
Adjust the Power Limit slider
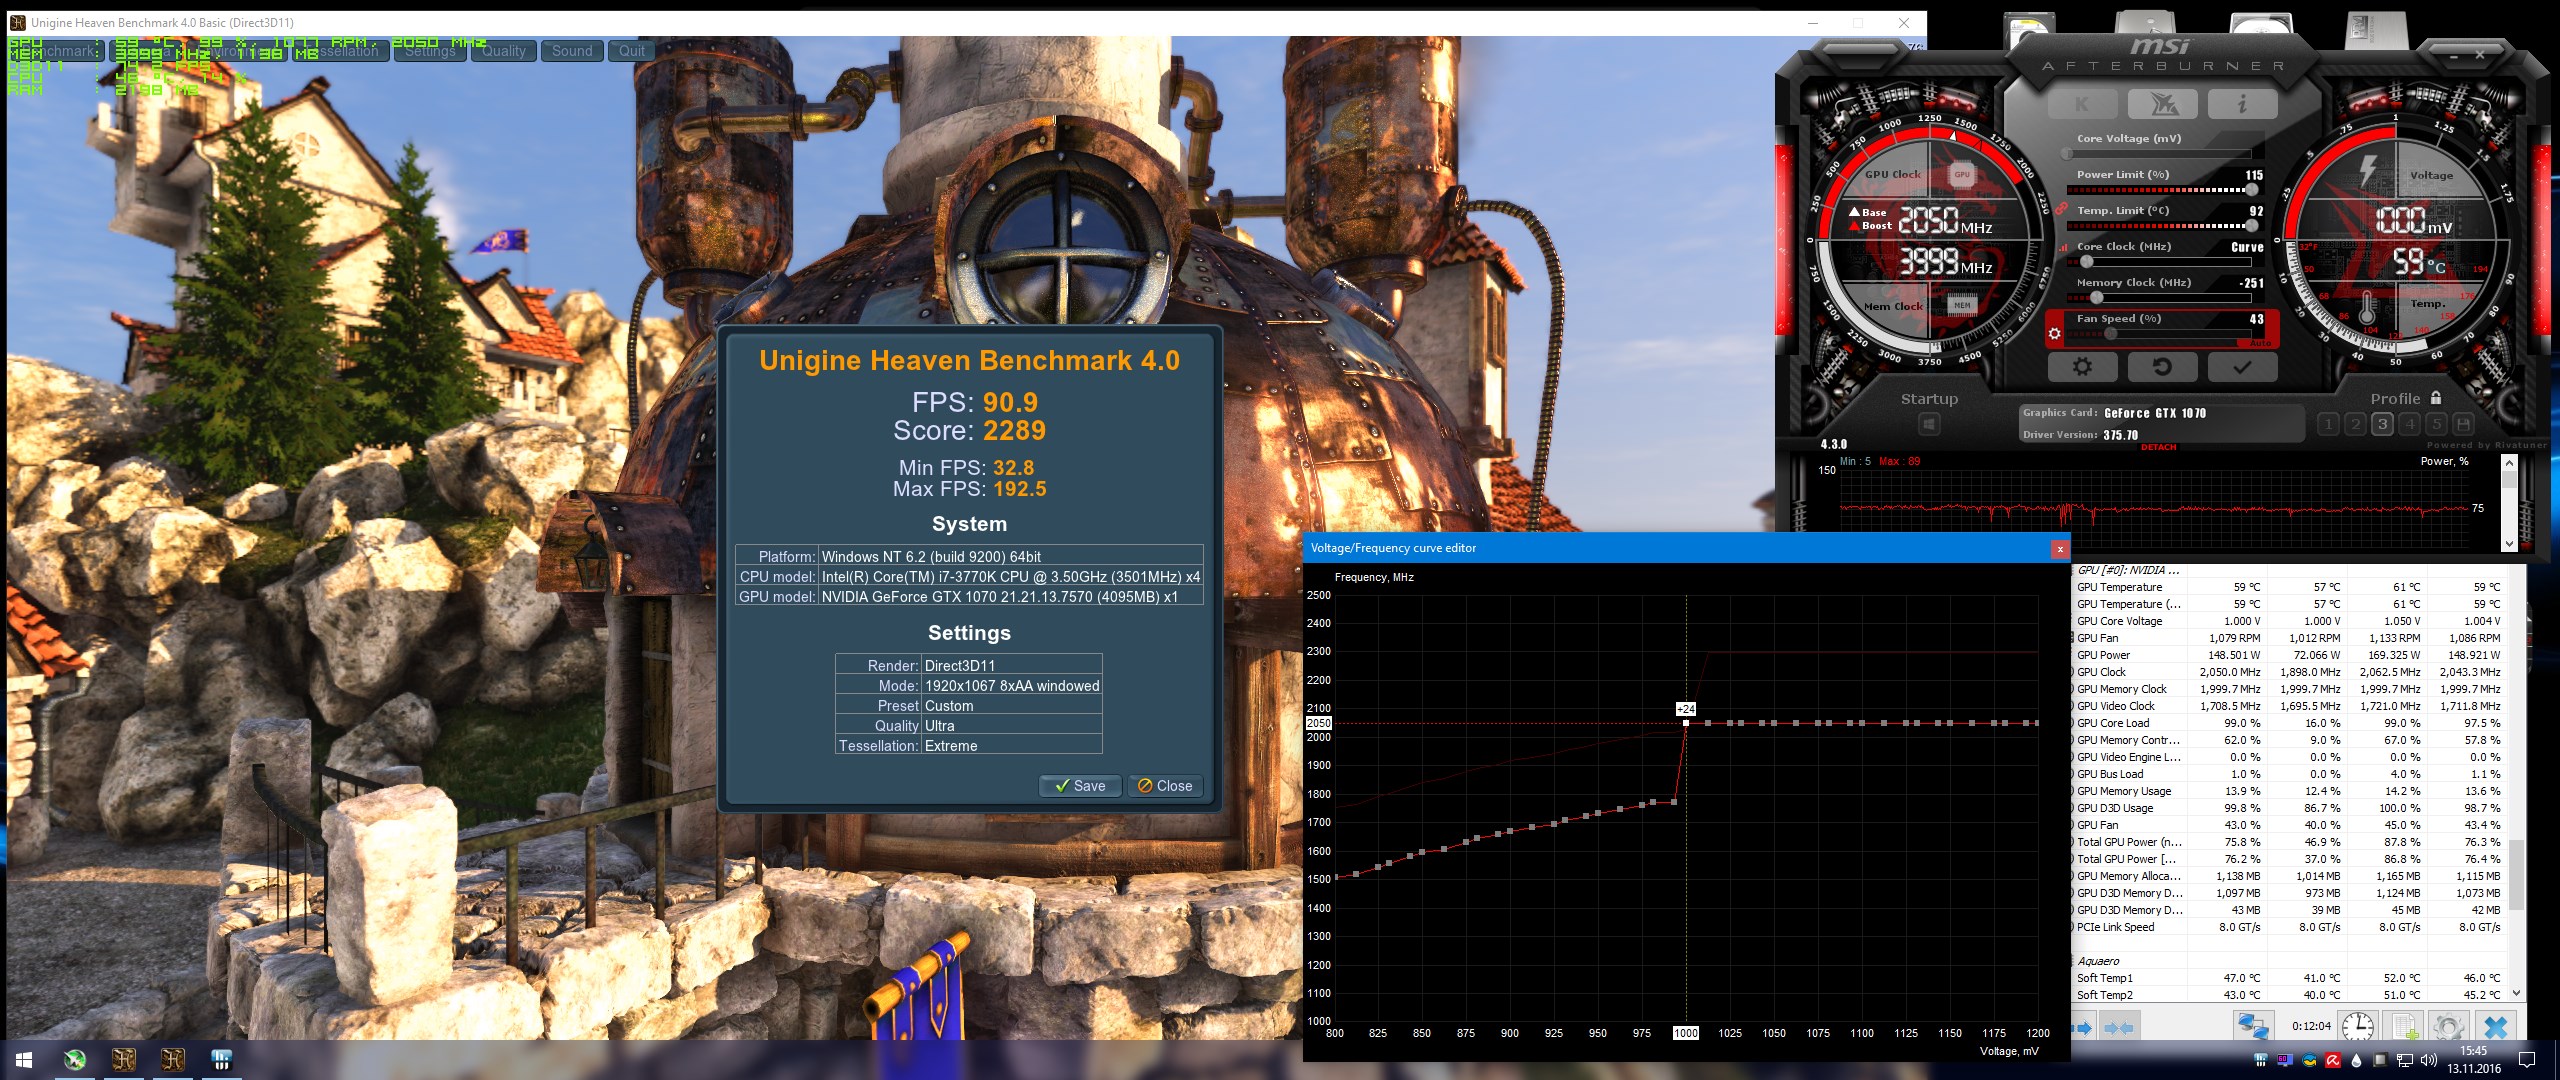[2252, 189]
